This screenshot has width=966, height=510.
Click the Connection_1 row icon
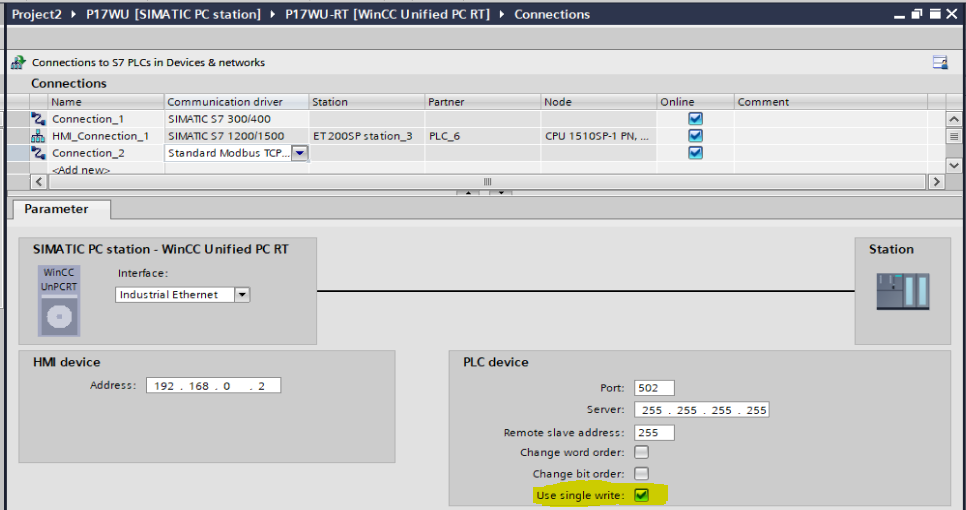(38, 119)
